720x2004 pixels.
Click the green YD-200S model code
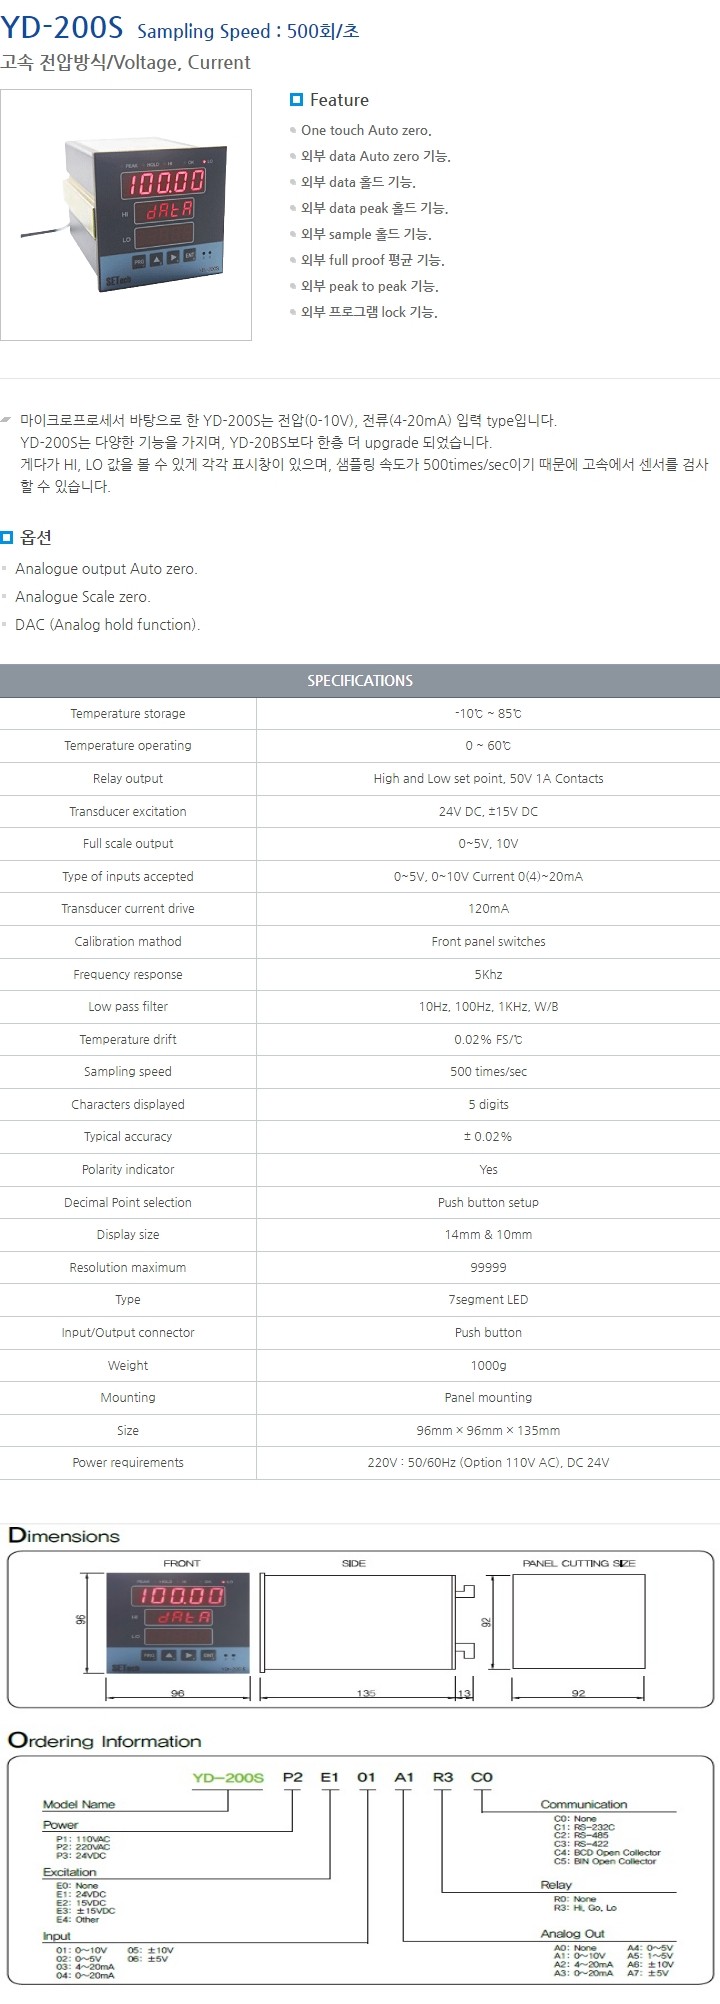pyautogui.click(x=228, y=1778)
